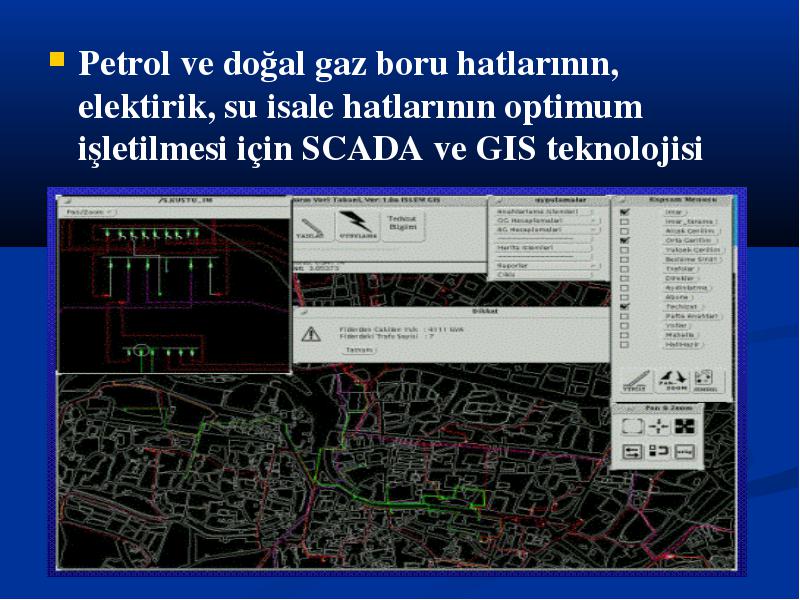The width and height of the screenshot is (800, 600).
Task: Open Anahtarlama İşlemleri menu entry
Action: [544, 211]
